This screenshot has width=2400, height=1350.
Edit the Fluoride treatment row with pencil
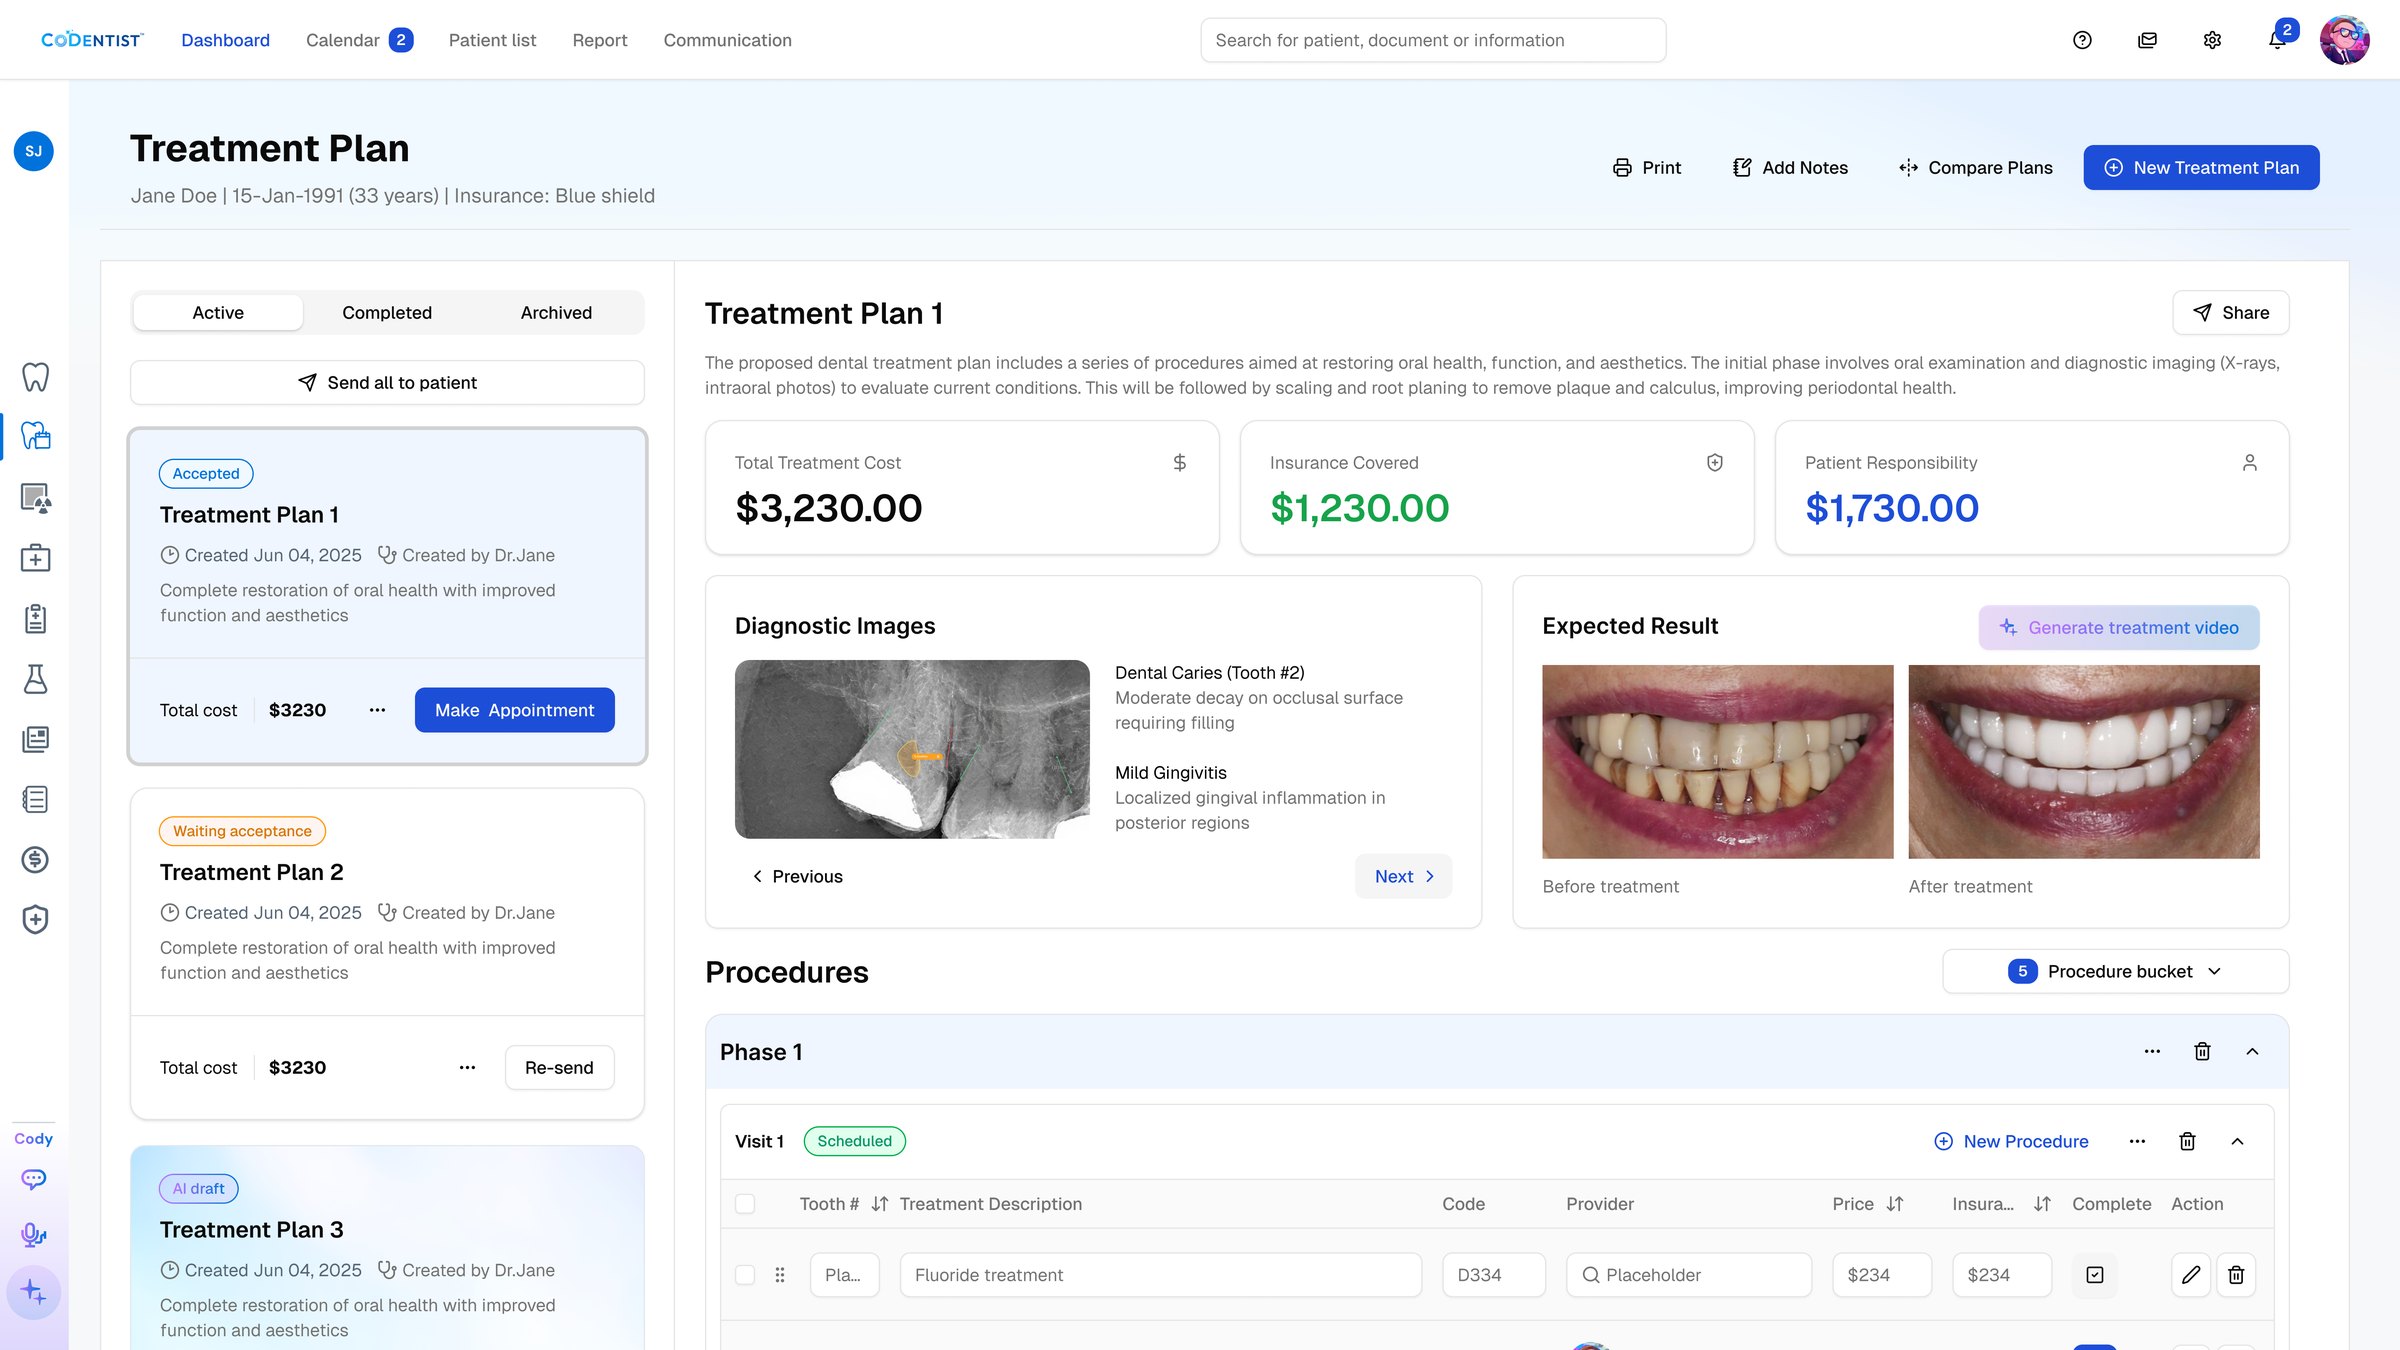click(x=2190, y=1275)
